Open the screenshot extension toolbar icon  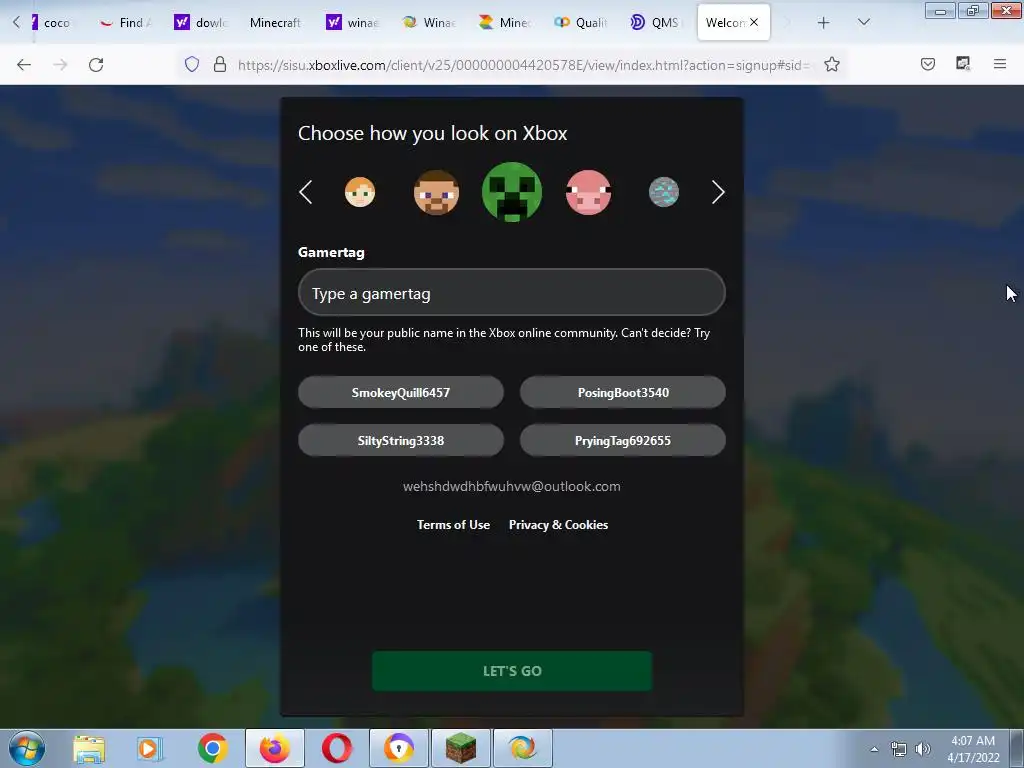(963, 64)
